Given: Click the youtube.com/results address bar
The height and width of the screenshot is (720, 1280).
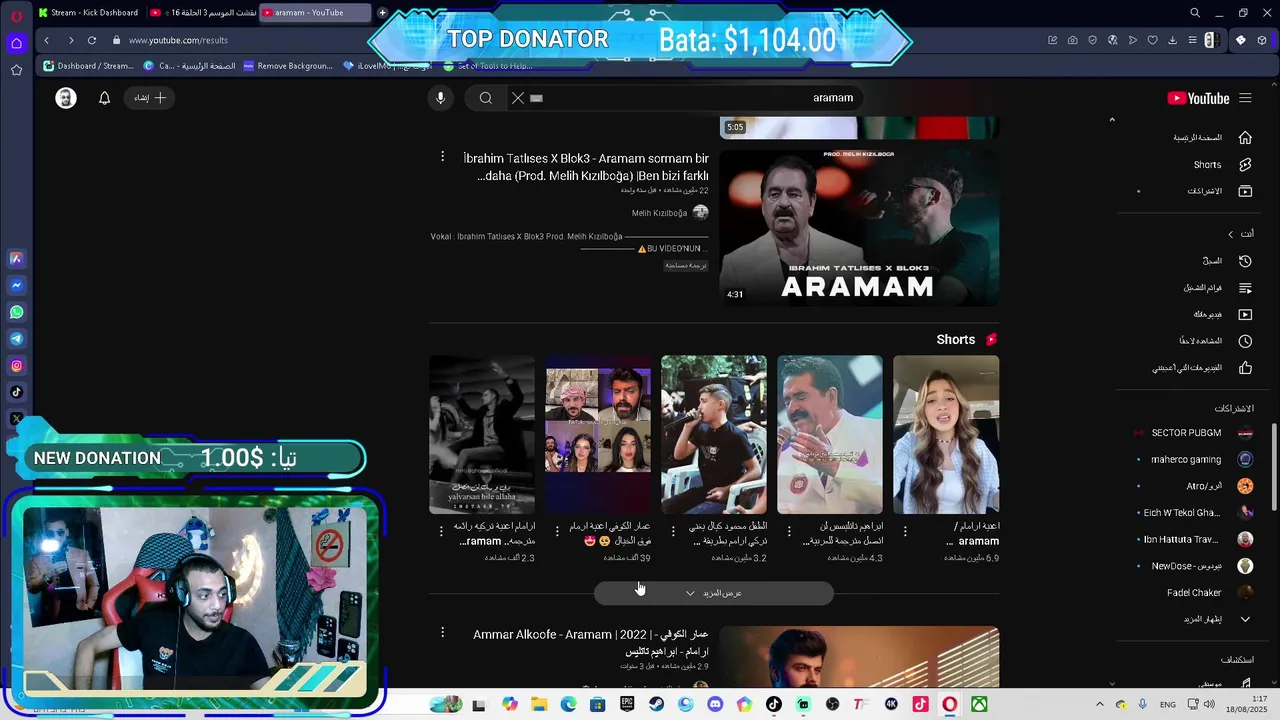Looking at the screenshot, I should click(x=178, y=40).
